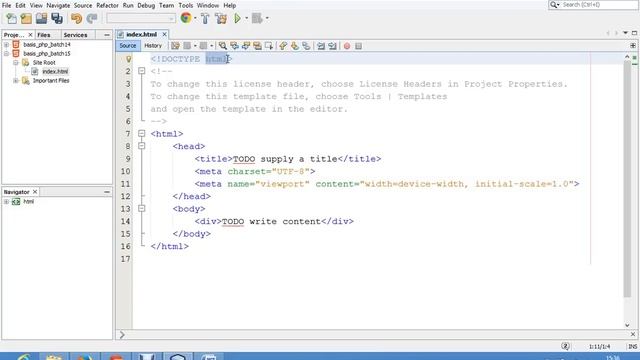Collapse the comment fold on line 2

pyautogui.click(x=141, y=71)
